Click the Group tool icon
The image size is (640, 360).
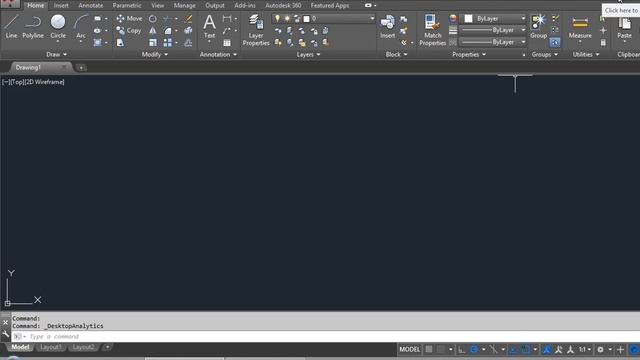(x=538, y=27)
